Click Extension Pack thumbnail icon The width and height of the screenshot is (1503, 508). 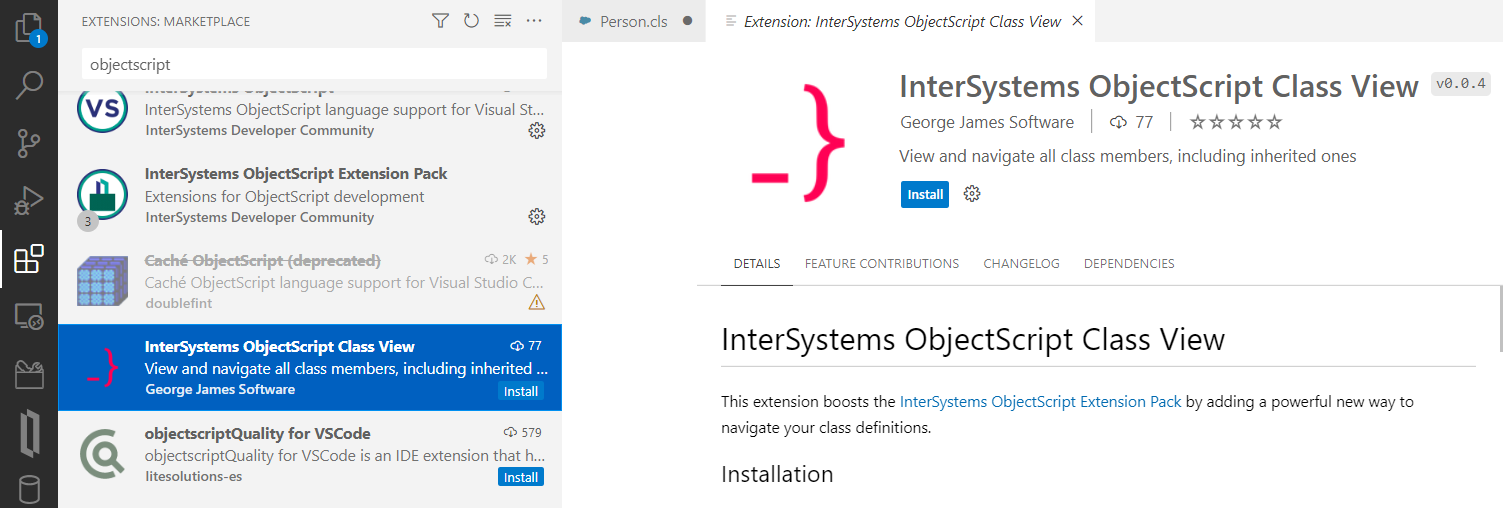point(102,195)
